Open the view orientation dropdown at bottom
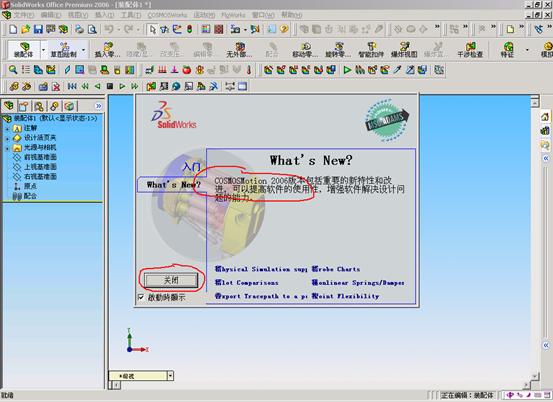The height and width of the screenshot is (402, 553). tap(170, 376)
